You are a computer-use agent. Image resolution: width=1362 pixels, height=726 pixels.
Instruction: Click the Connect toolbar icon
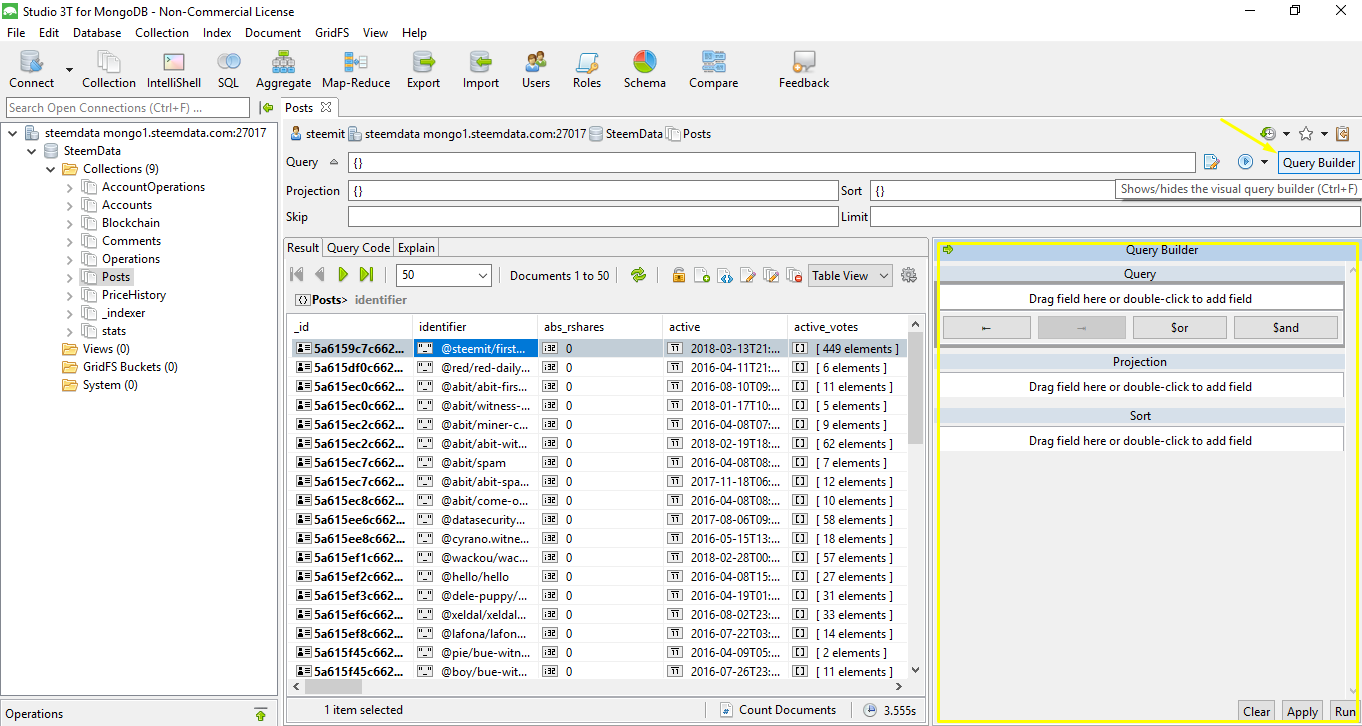[x=31, y=69]
